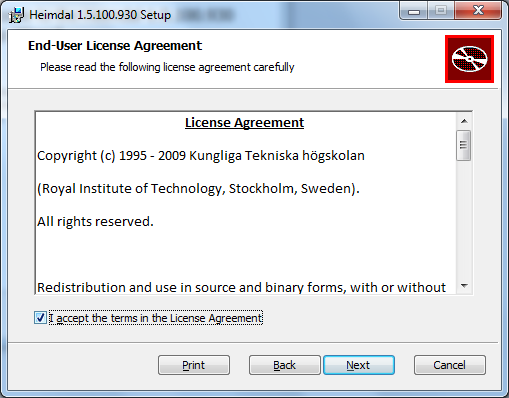Click the Copyright 1995 - 2009 line
The width and height of the screenshot is (509, 398).
tap(201, 156)
